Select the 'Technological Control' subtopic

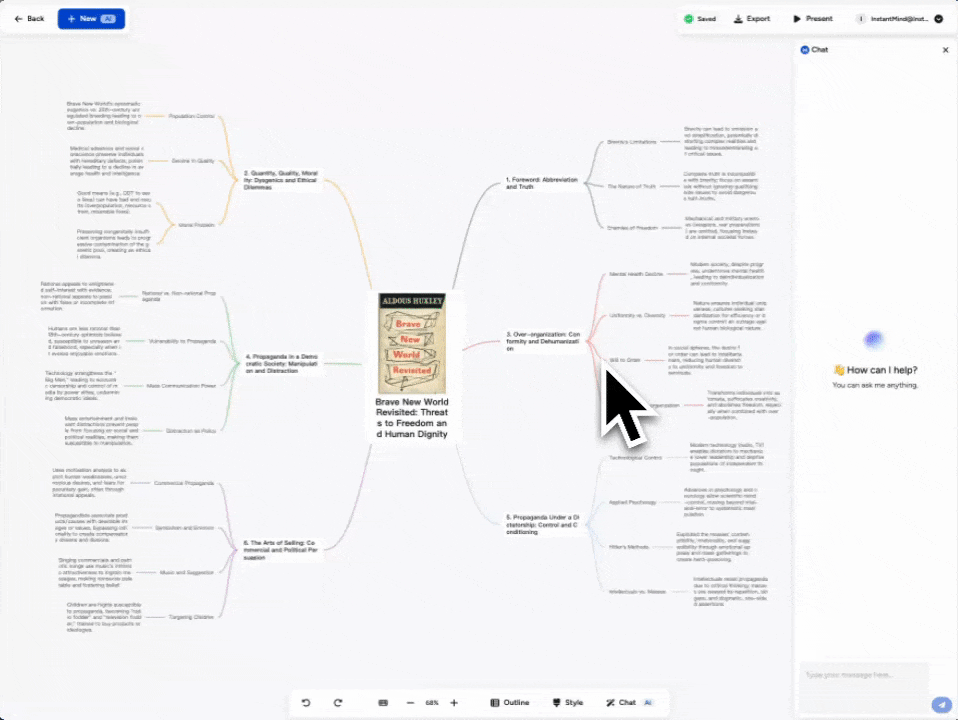pos(635,458)
